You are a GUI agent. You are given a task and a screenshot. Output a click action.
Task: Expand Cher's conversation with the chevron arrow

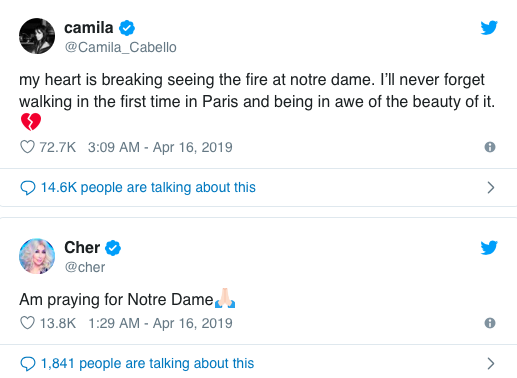(x=491, y=364)
